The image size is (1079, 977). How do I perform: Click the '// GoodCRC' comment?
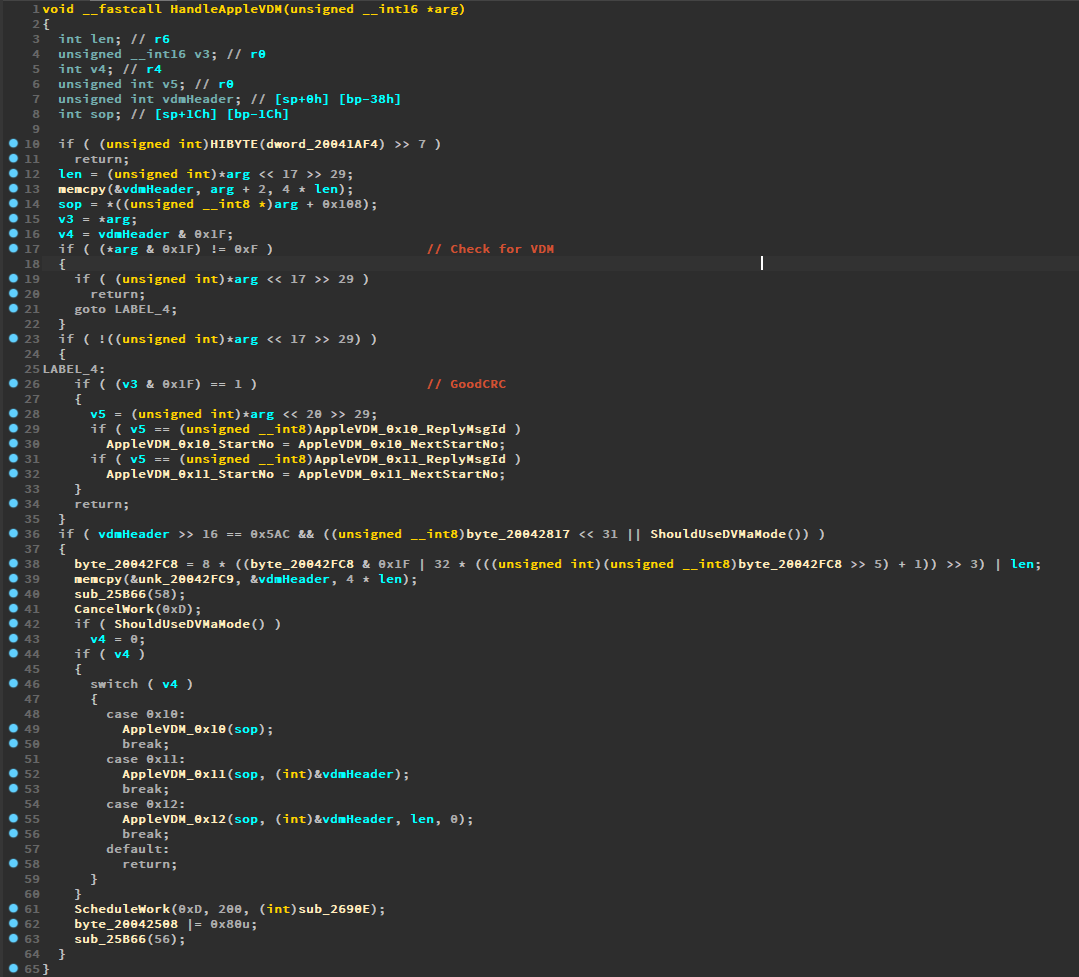point(466,384)
